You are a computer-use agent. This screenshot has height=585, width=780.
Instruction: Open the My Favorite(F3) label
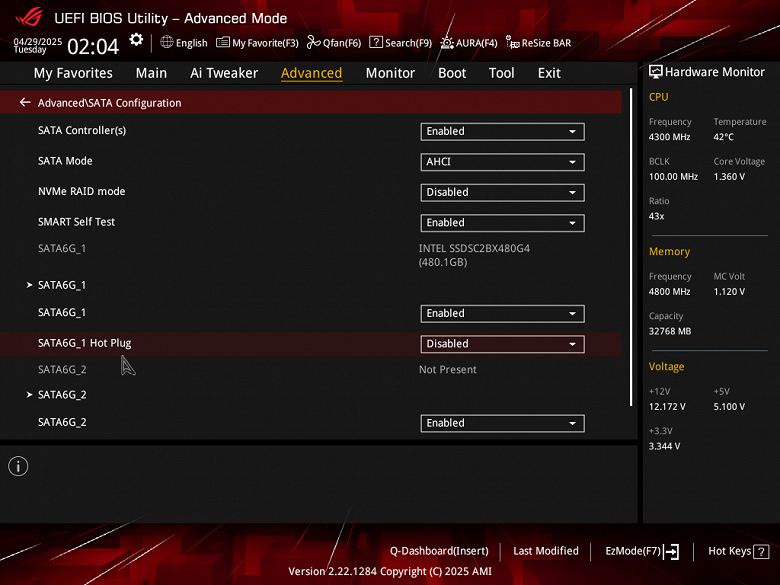pos(265,43)
